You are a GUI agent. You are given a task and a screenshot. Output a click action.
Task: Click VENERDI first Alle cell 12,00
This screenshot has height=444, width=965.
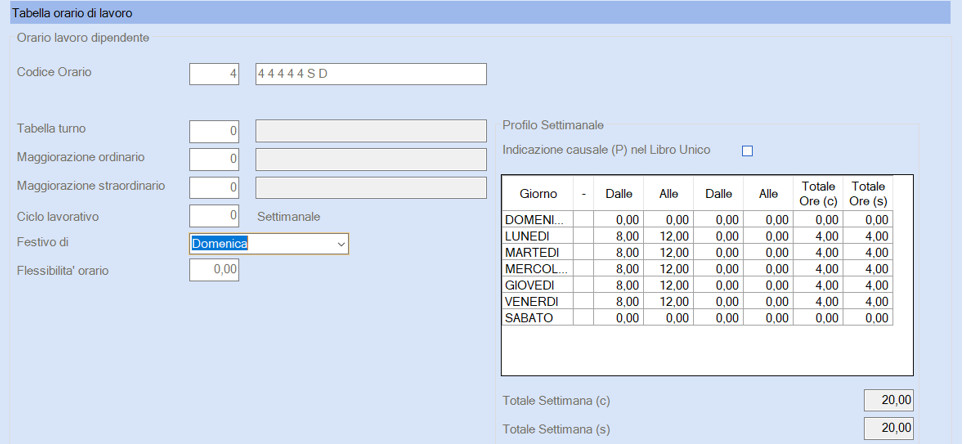pos(668,301)
